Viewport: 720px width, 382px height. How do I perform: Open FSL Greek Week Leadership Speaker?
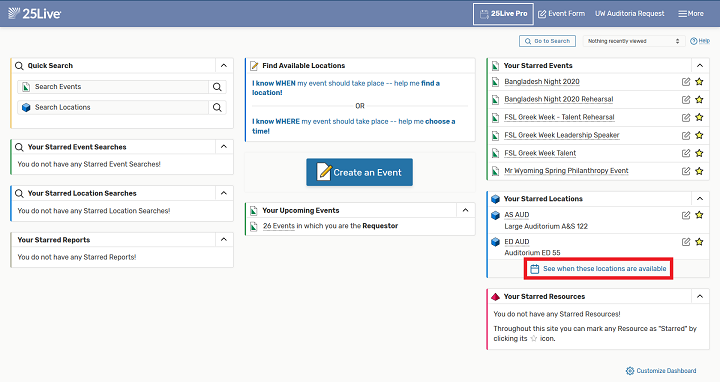562,135
